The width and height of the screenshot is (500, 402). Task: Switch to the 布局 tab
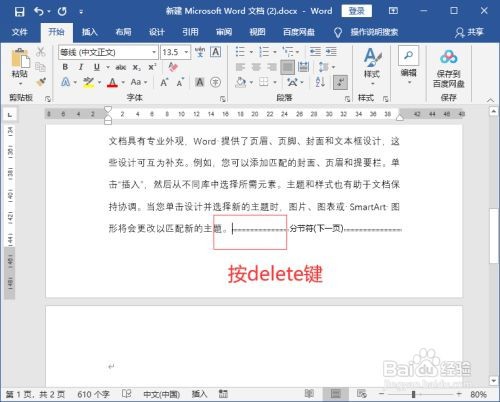pyautogui.click(x=123, y=32)
